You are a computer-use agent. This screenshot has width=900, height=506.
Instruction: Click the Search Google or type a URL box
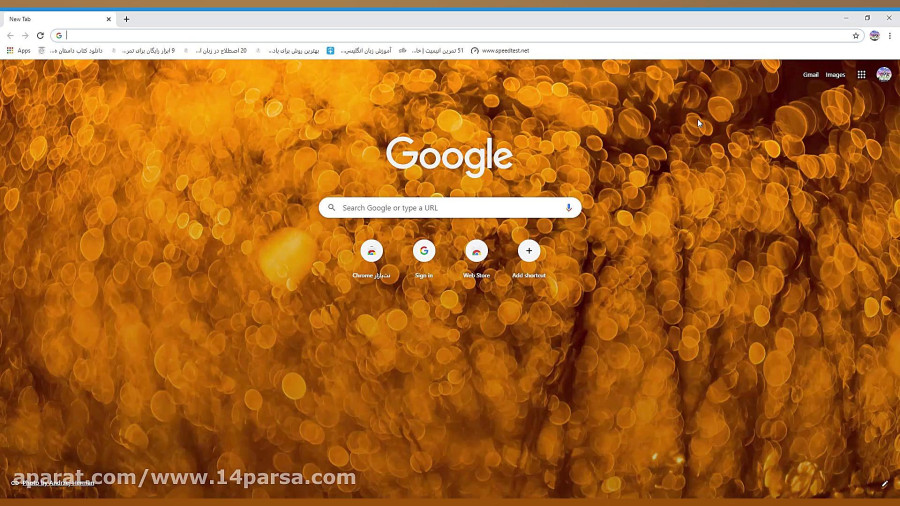pos(450,208)
